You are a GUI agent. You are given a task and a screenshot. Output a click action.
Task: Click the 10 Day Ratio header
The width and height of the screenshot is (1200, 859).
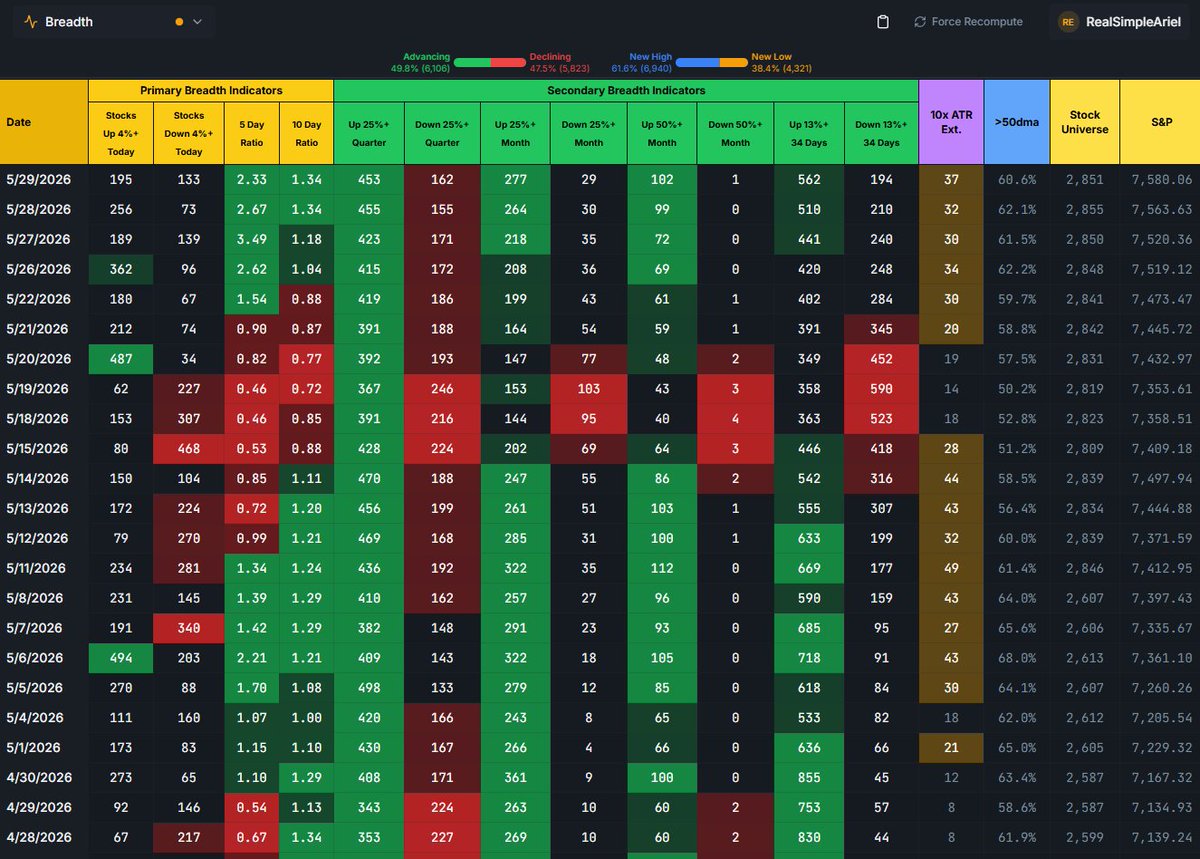[x=307, y=134]
